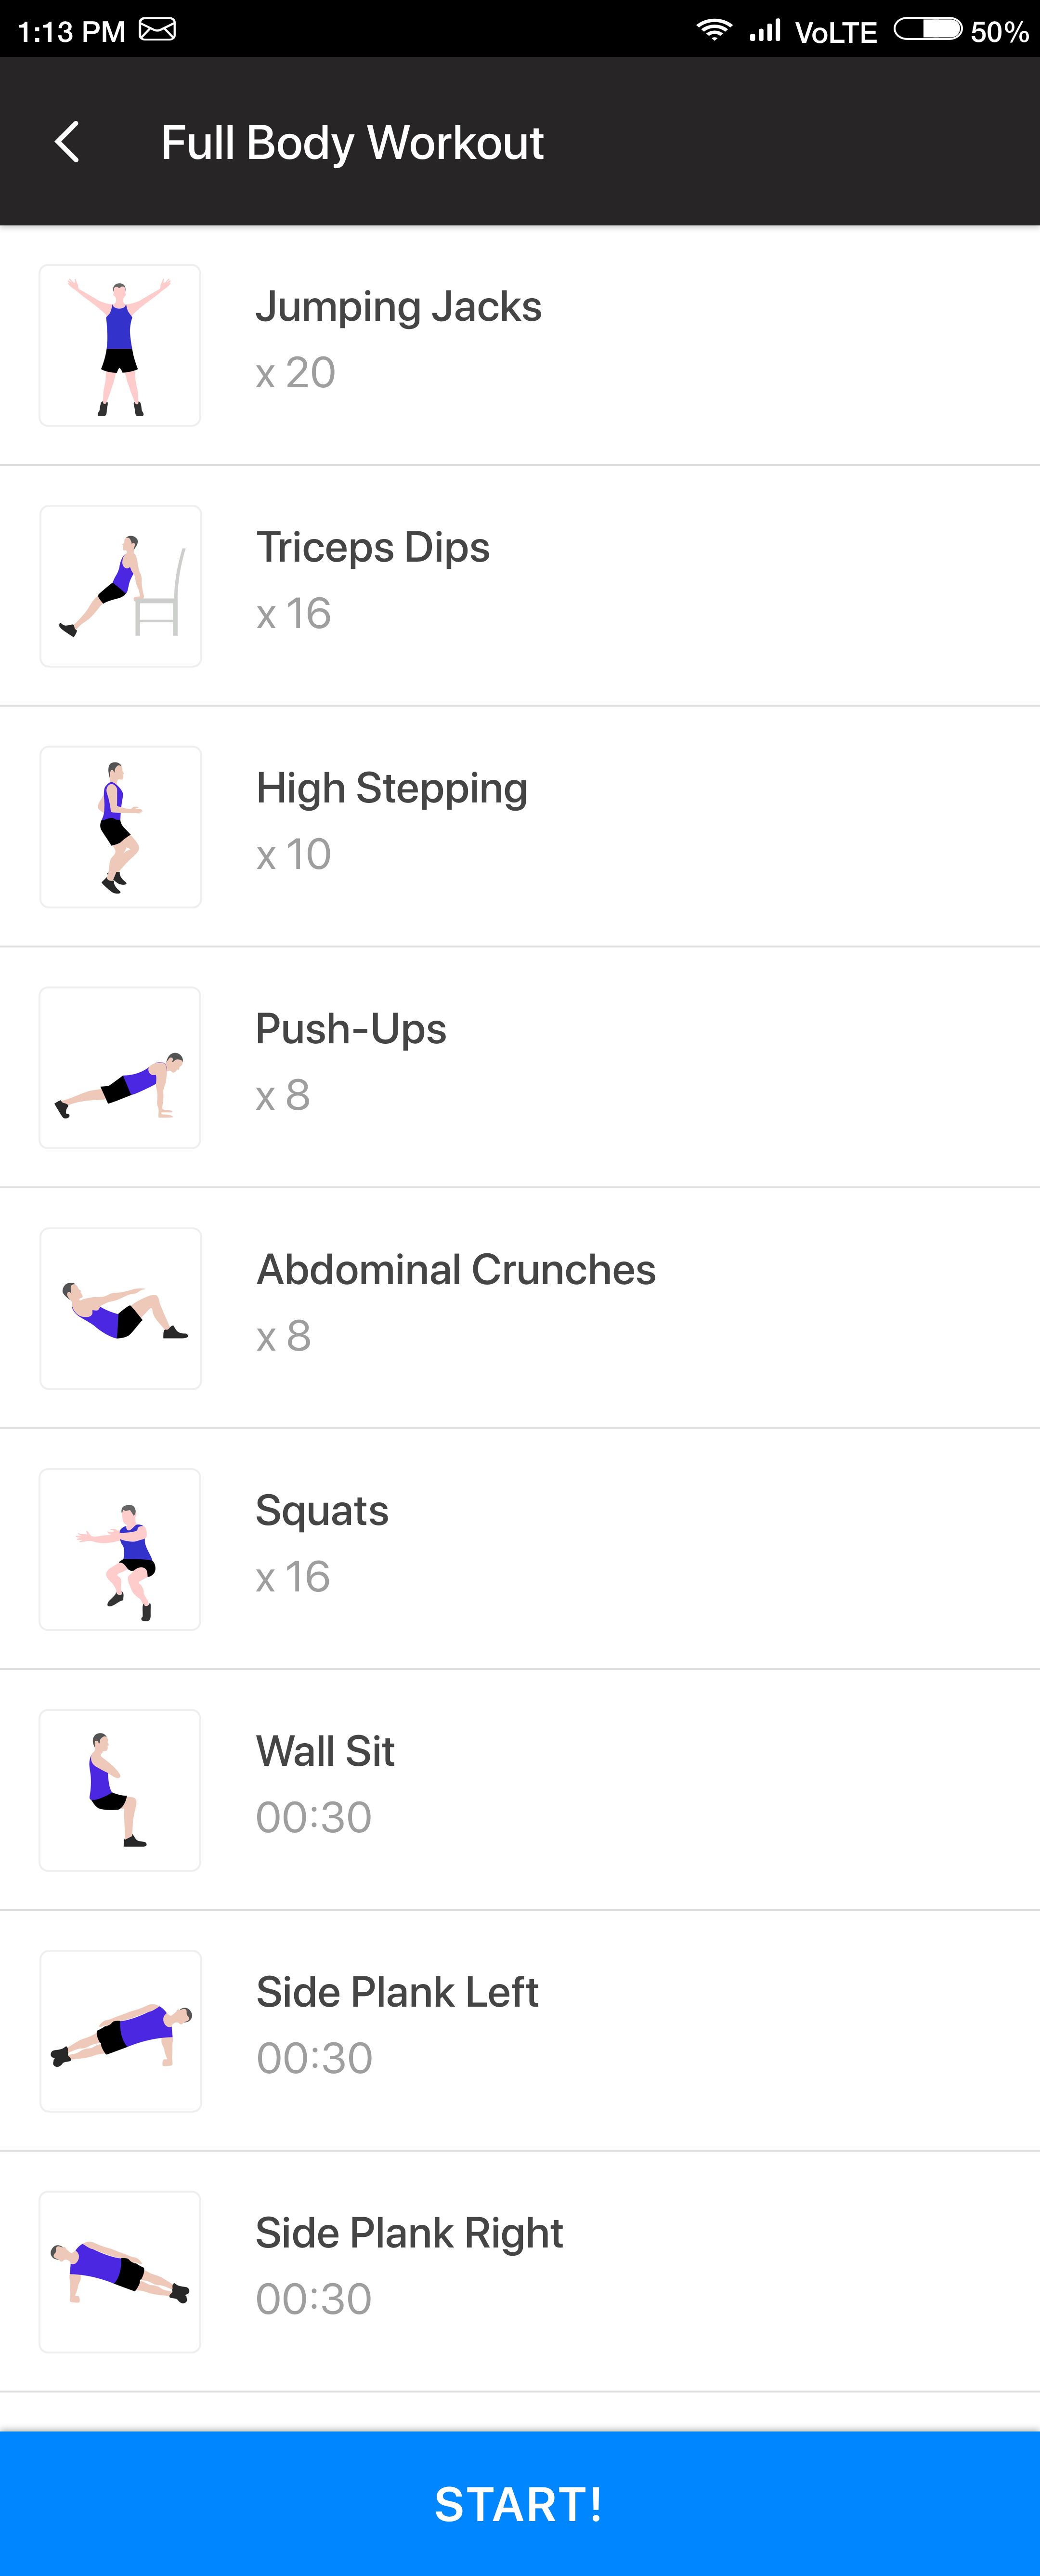Tap the Side Plank Left illustration
Screen dimensions: 1040x2576
(x=121, y=2031)
